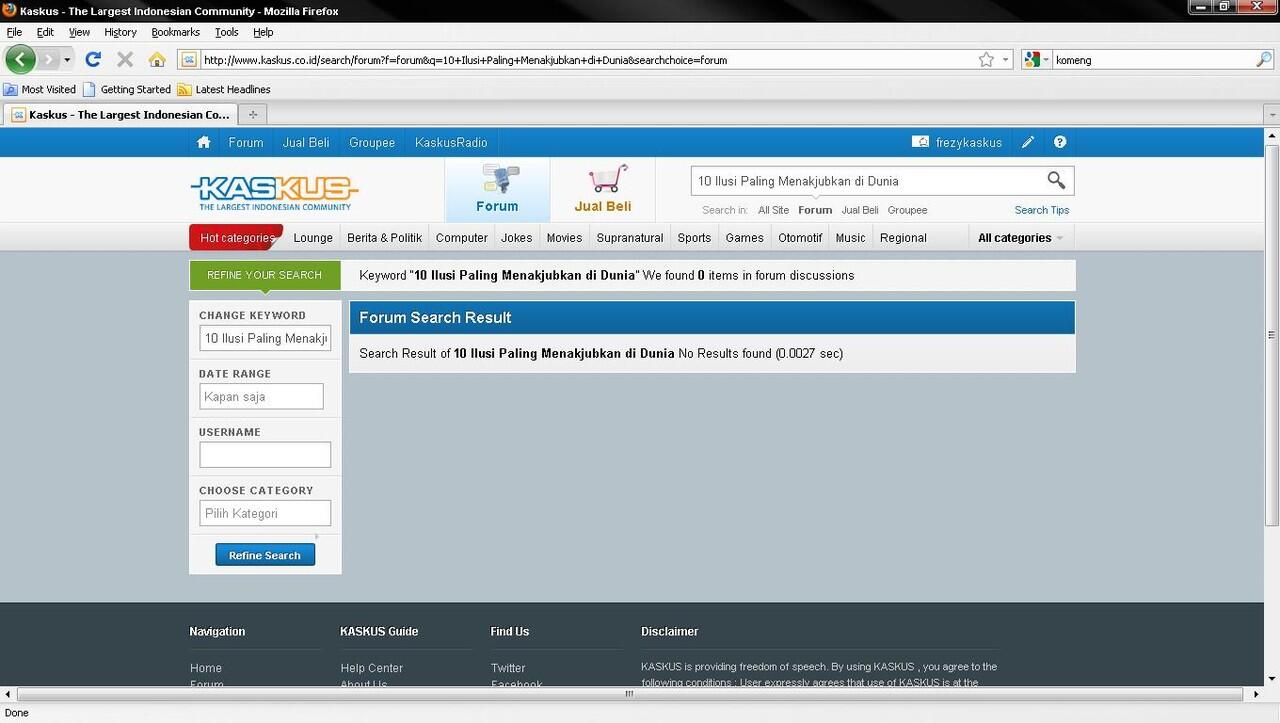
Task: Open the Pilih Kategori category dropdown
Action: (265, 513)
